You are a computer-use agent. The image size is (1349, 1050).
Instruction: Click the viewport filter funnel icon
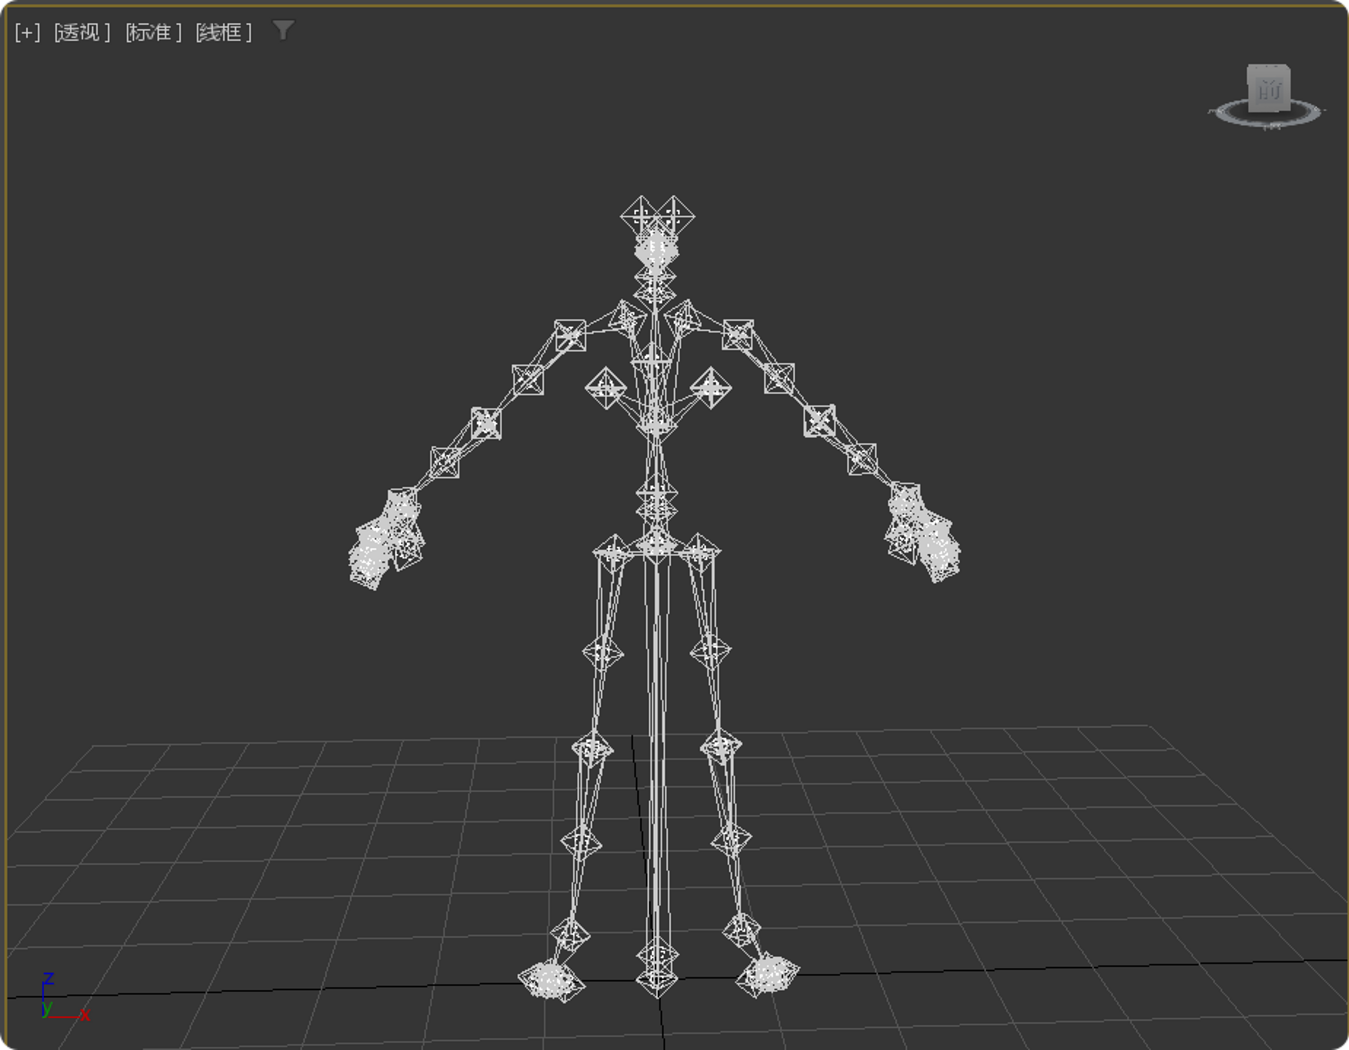click(283, 31)
